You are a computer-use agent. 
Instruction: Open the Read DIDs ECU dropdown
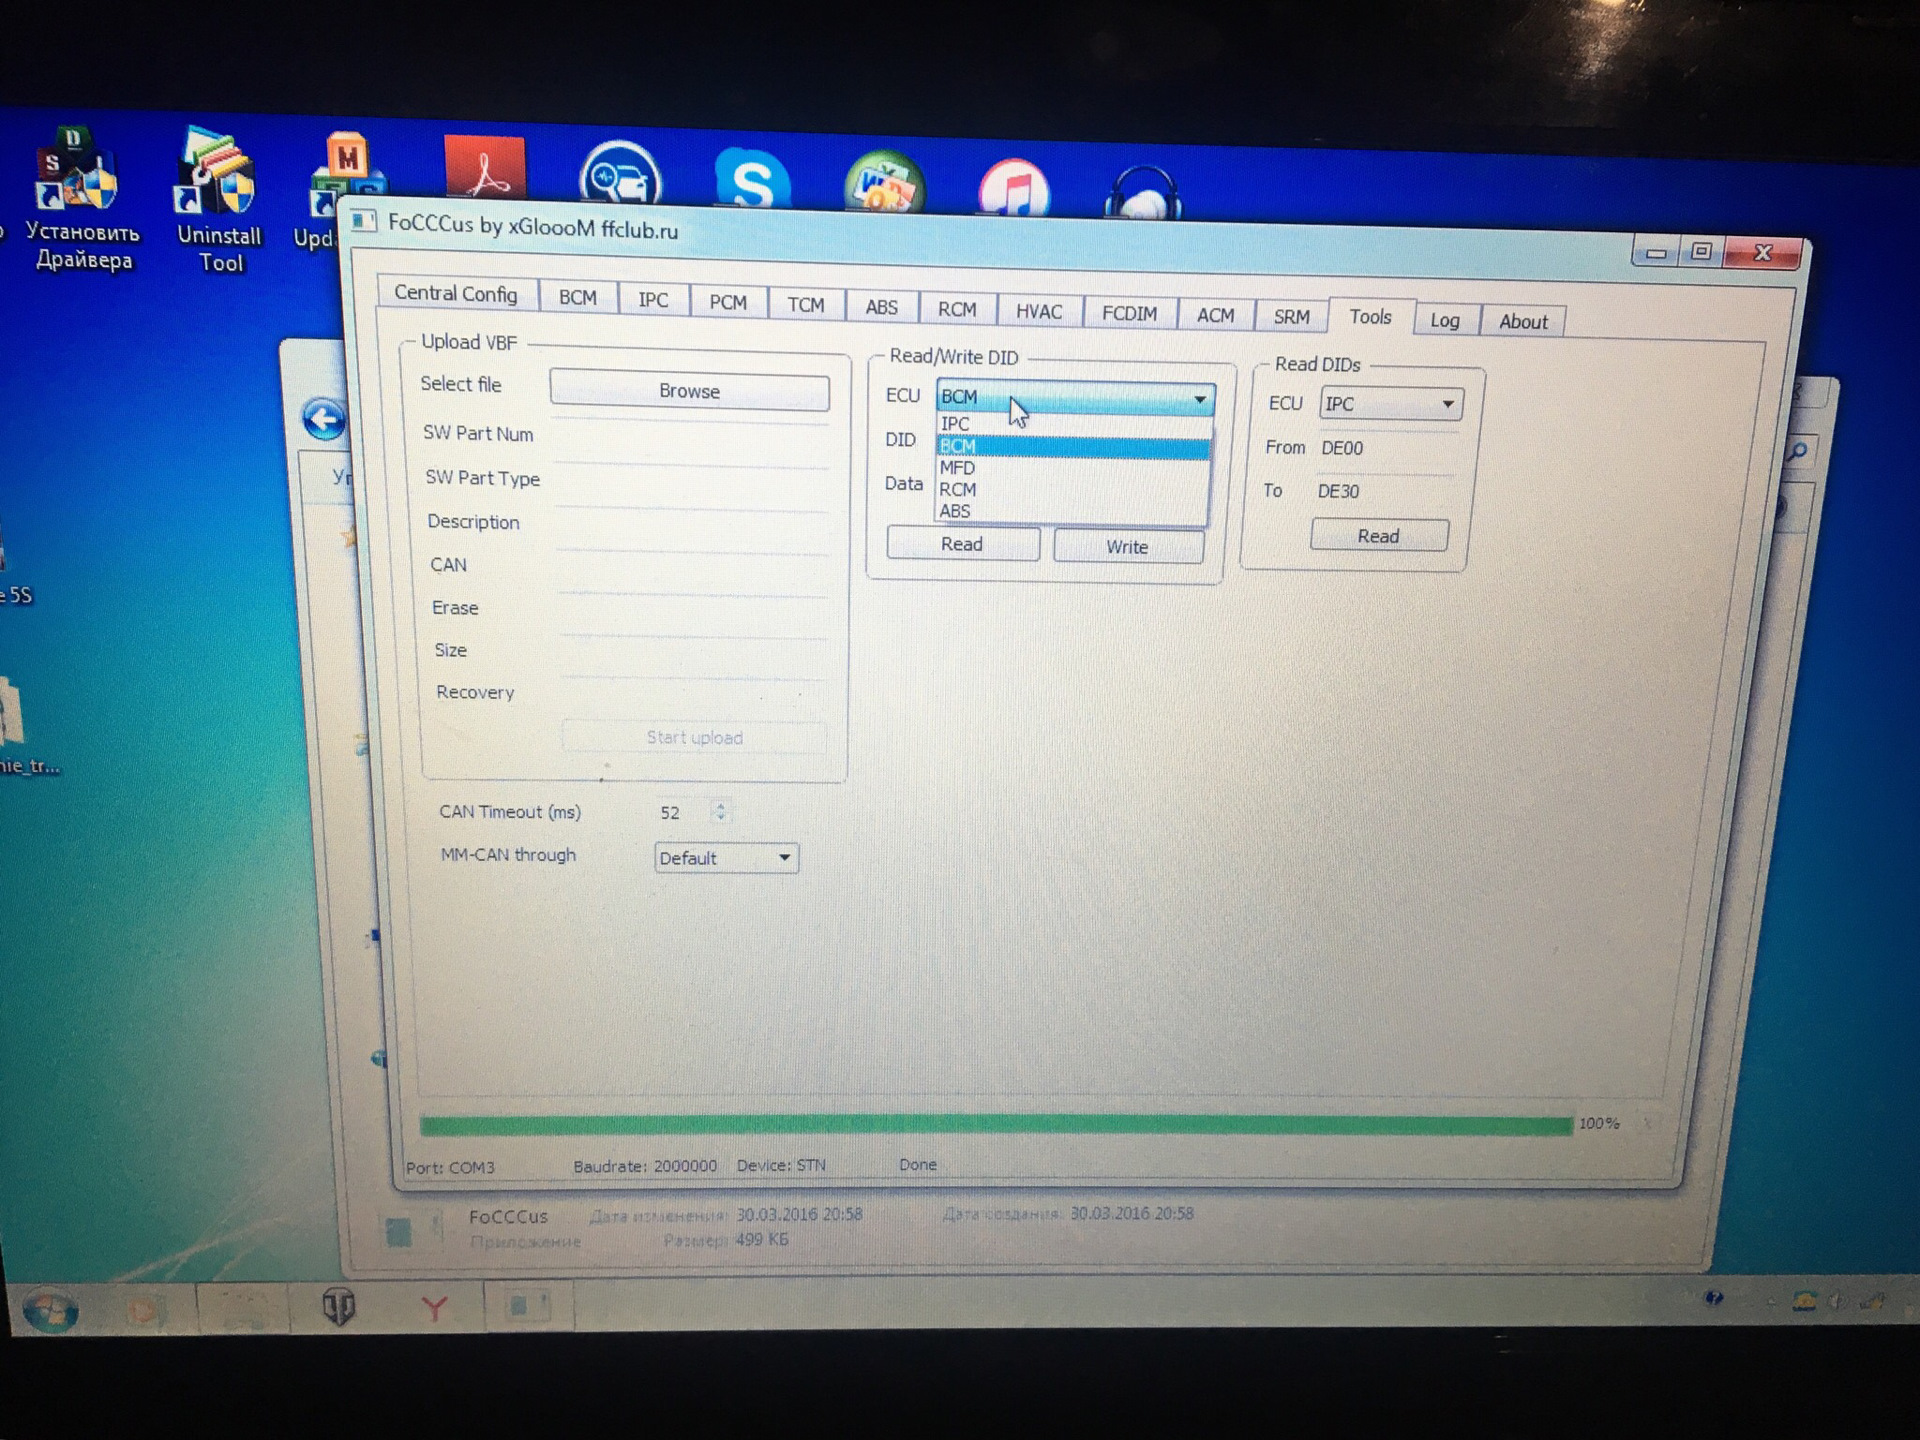1390,404
